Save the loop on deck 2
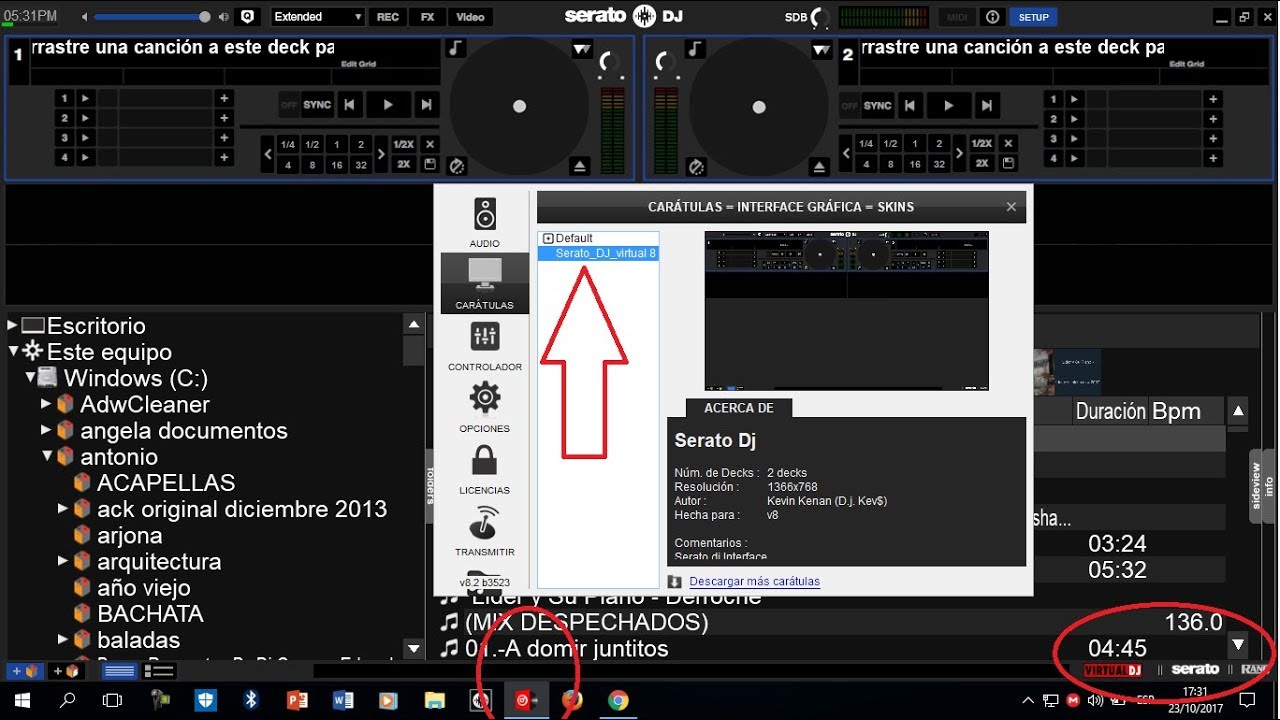The height and width of the screenshot is (720, 1280). [x=1008, y=164]
